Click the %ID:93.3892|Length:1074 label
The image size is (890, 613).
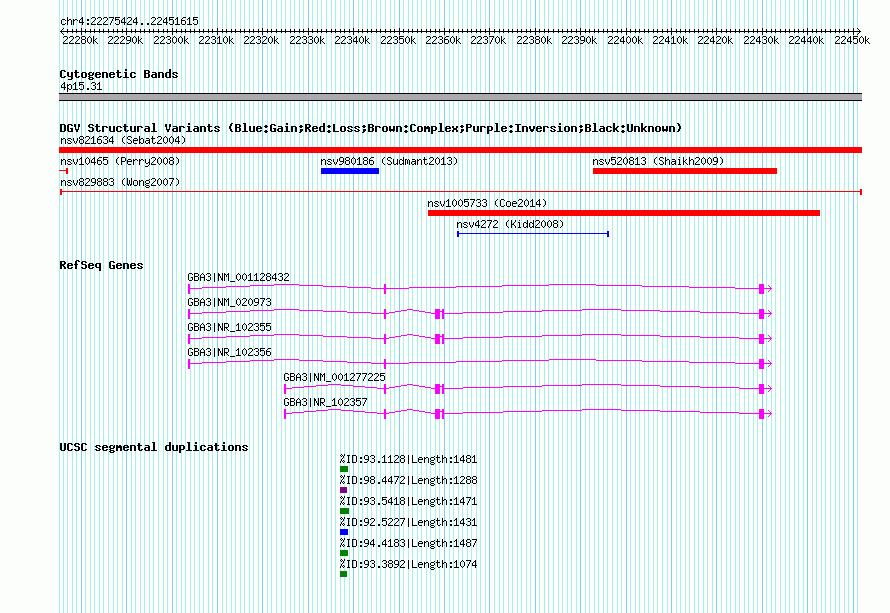409,564
